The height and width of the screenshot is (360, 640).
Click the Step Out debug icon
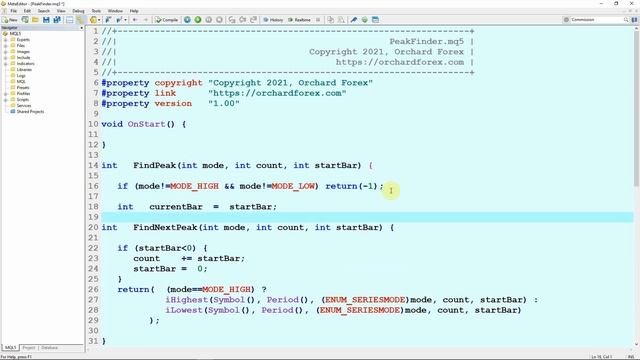253,20
